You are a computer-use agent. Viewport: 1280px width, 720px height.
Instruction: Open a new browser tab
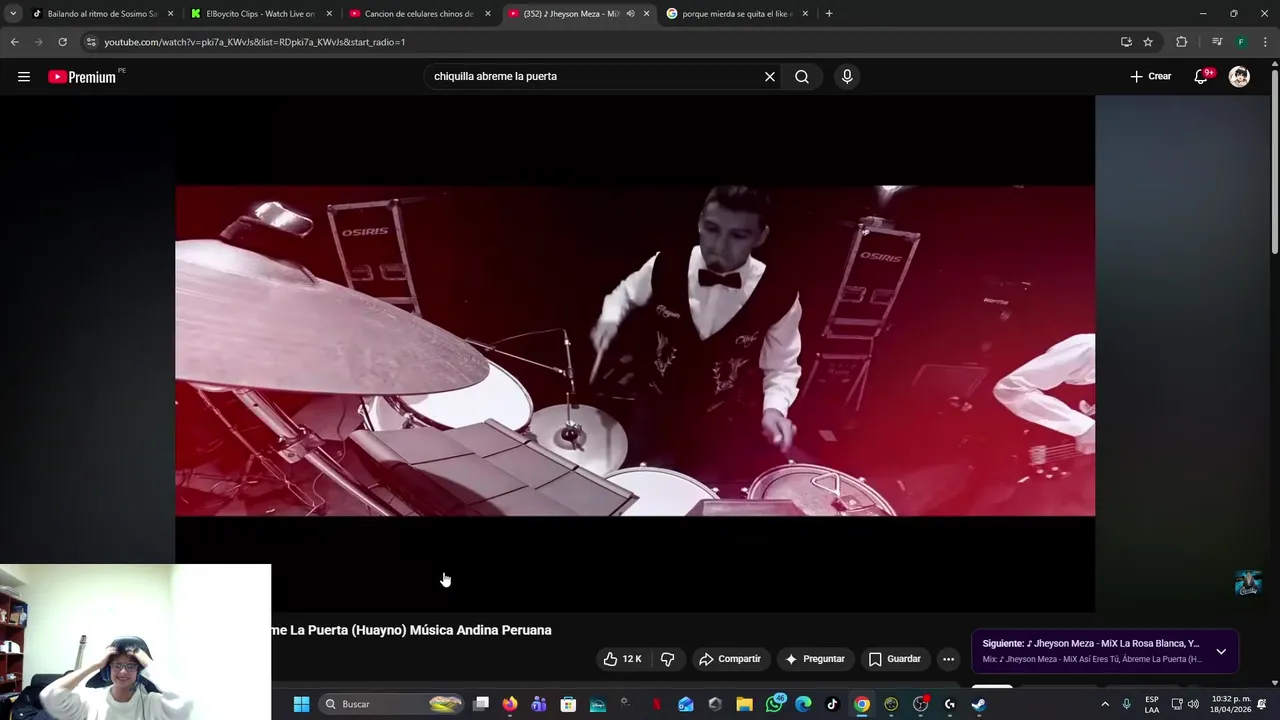pos(829,14)
